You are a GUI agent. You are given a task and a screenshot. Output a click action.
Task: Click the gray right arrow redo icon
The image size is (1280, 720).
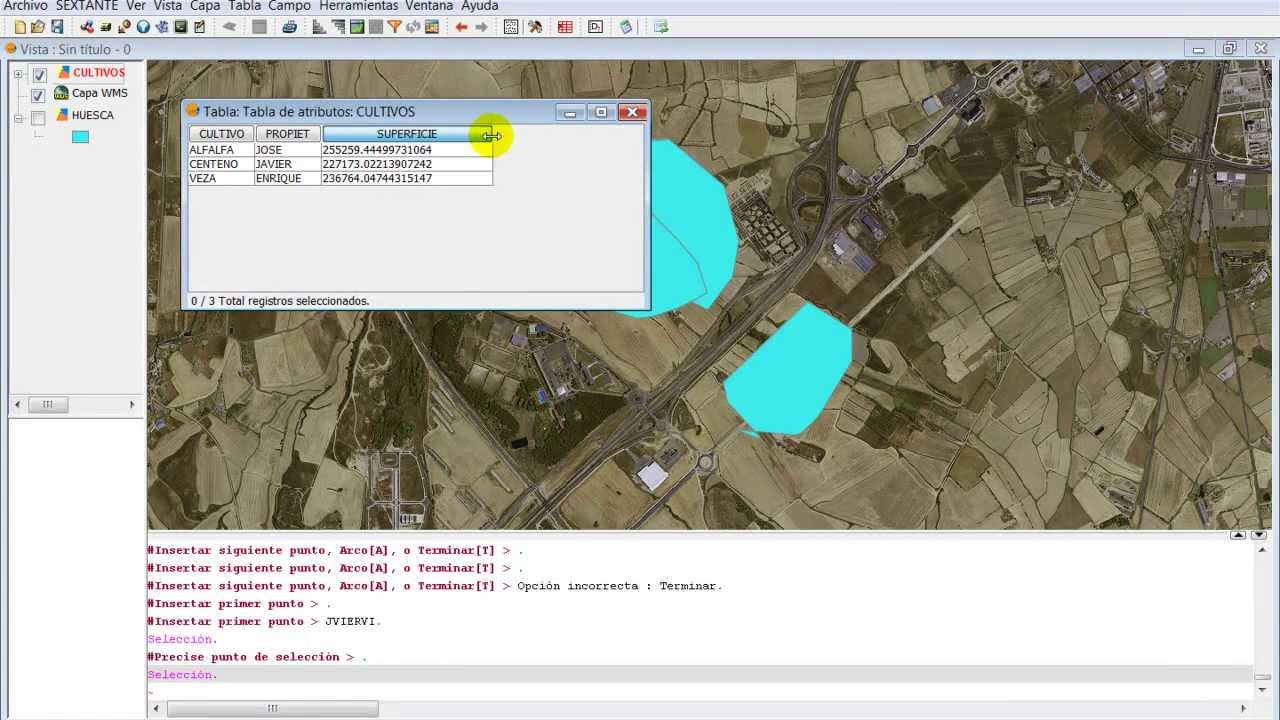pos(481,27)
